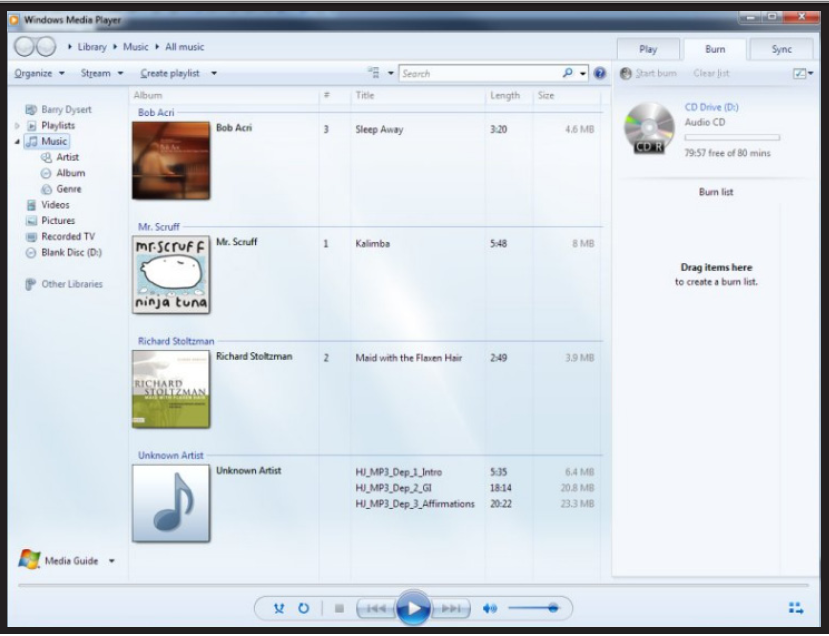
Task: Stop playback with the Stop button
Action: pos(339,609)
